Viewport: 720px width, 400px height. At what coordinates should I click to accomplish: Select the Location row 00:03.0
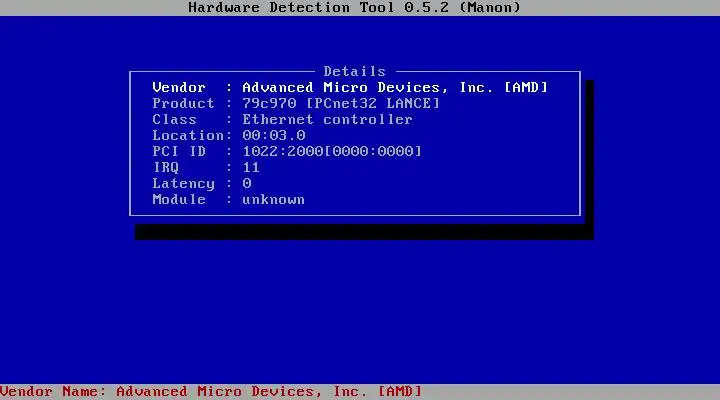coord(354,135)
